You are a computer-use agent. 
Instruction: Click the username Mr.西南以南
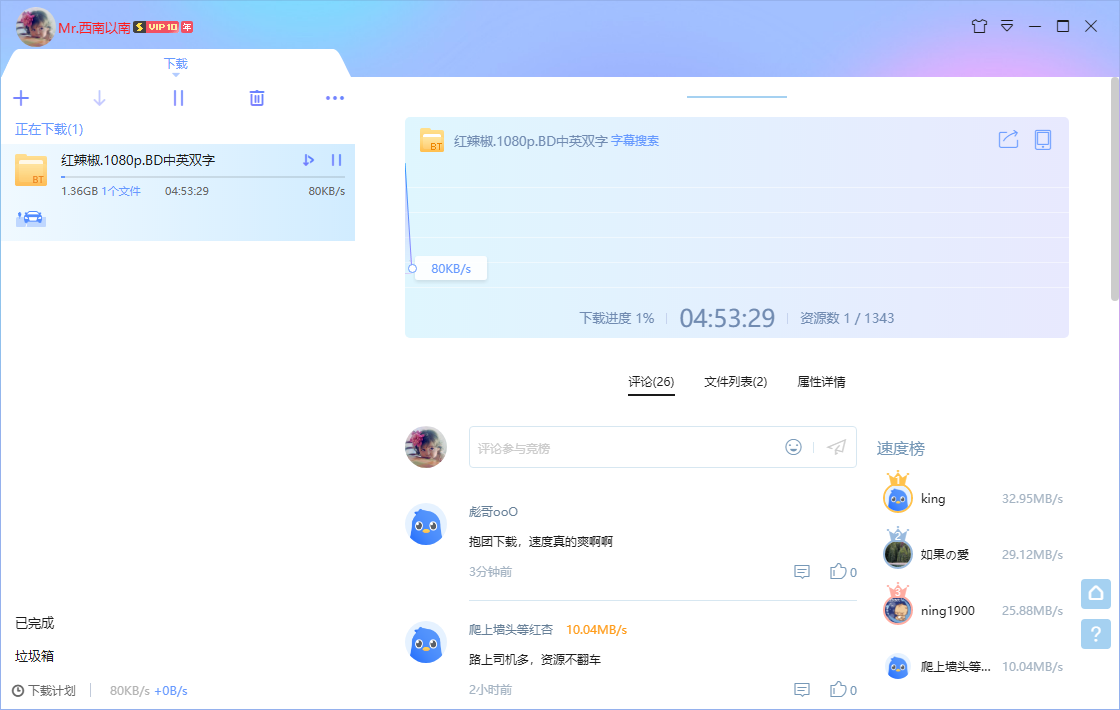[94, 27]
